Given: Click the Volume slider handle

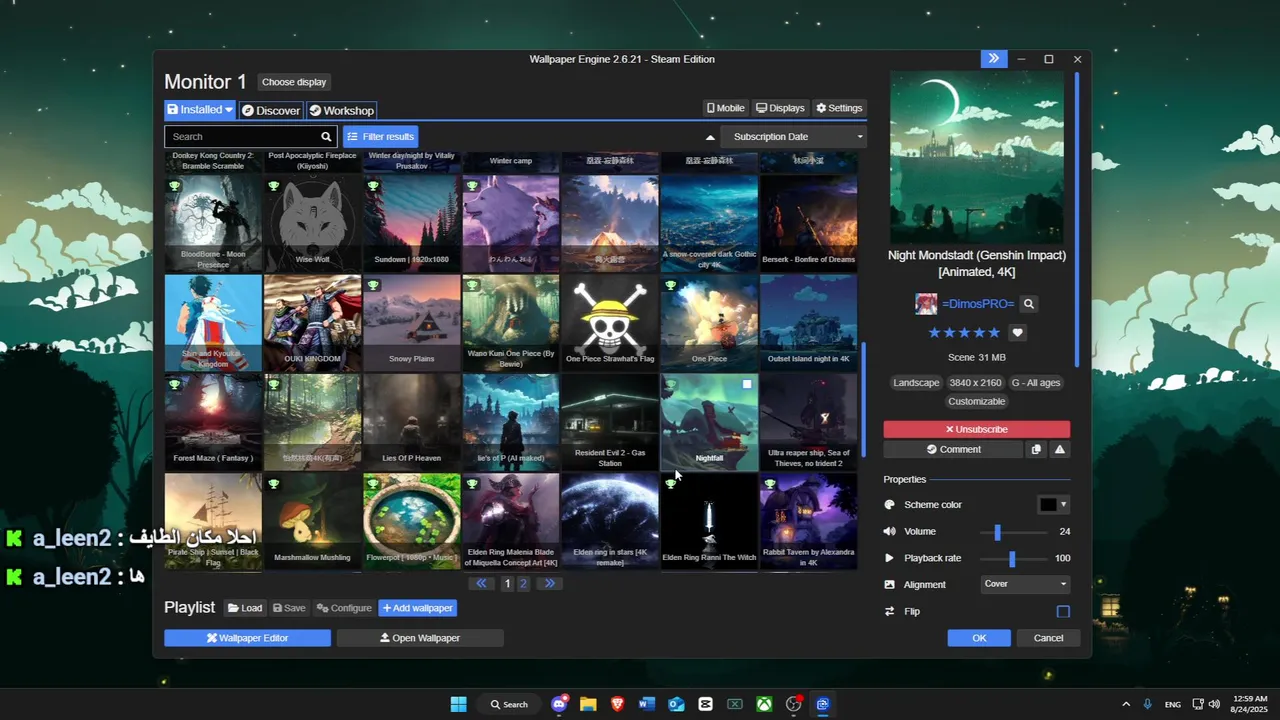Looking at the screenshot, I should click(997, 532).
